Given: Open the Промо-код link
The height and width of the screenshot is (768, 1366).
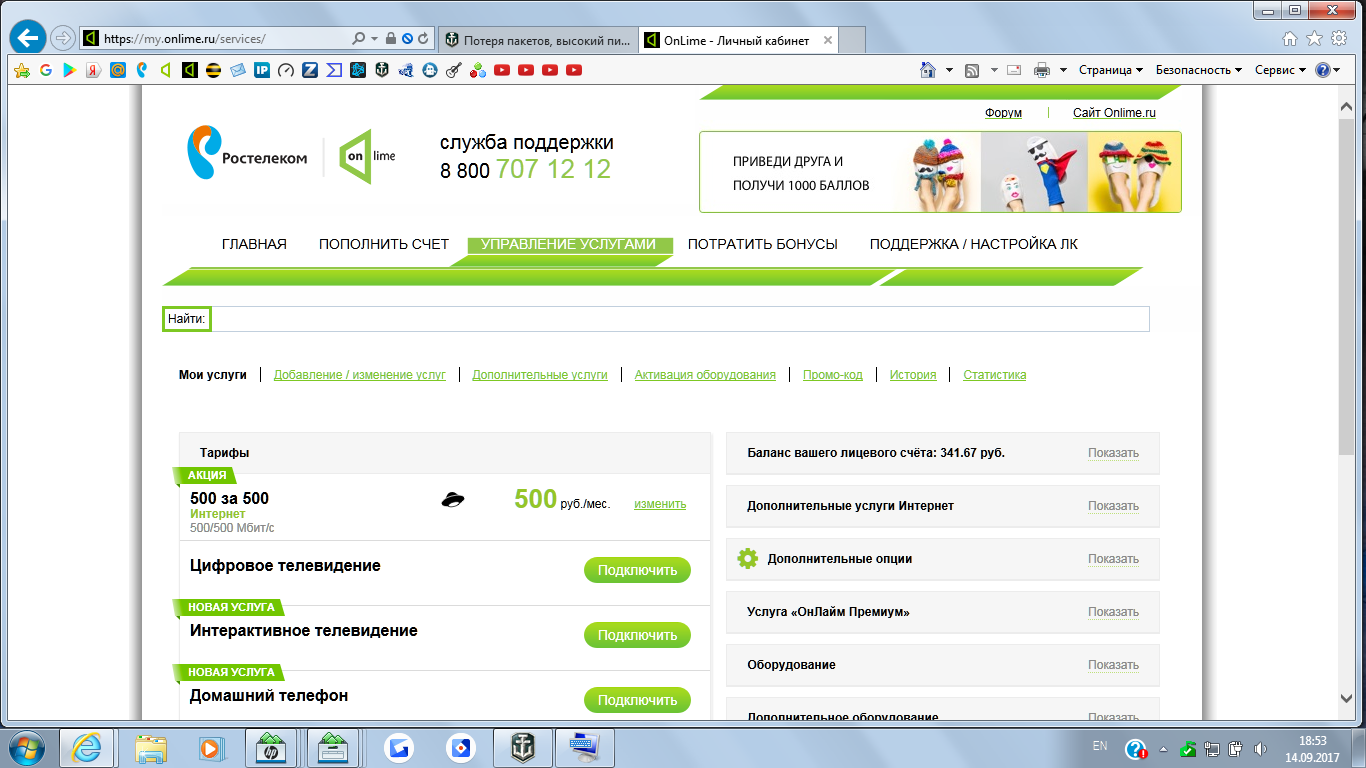Looking at the screenshot, I should tap(832, 375).
